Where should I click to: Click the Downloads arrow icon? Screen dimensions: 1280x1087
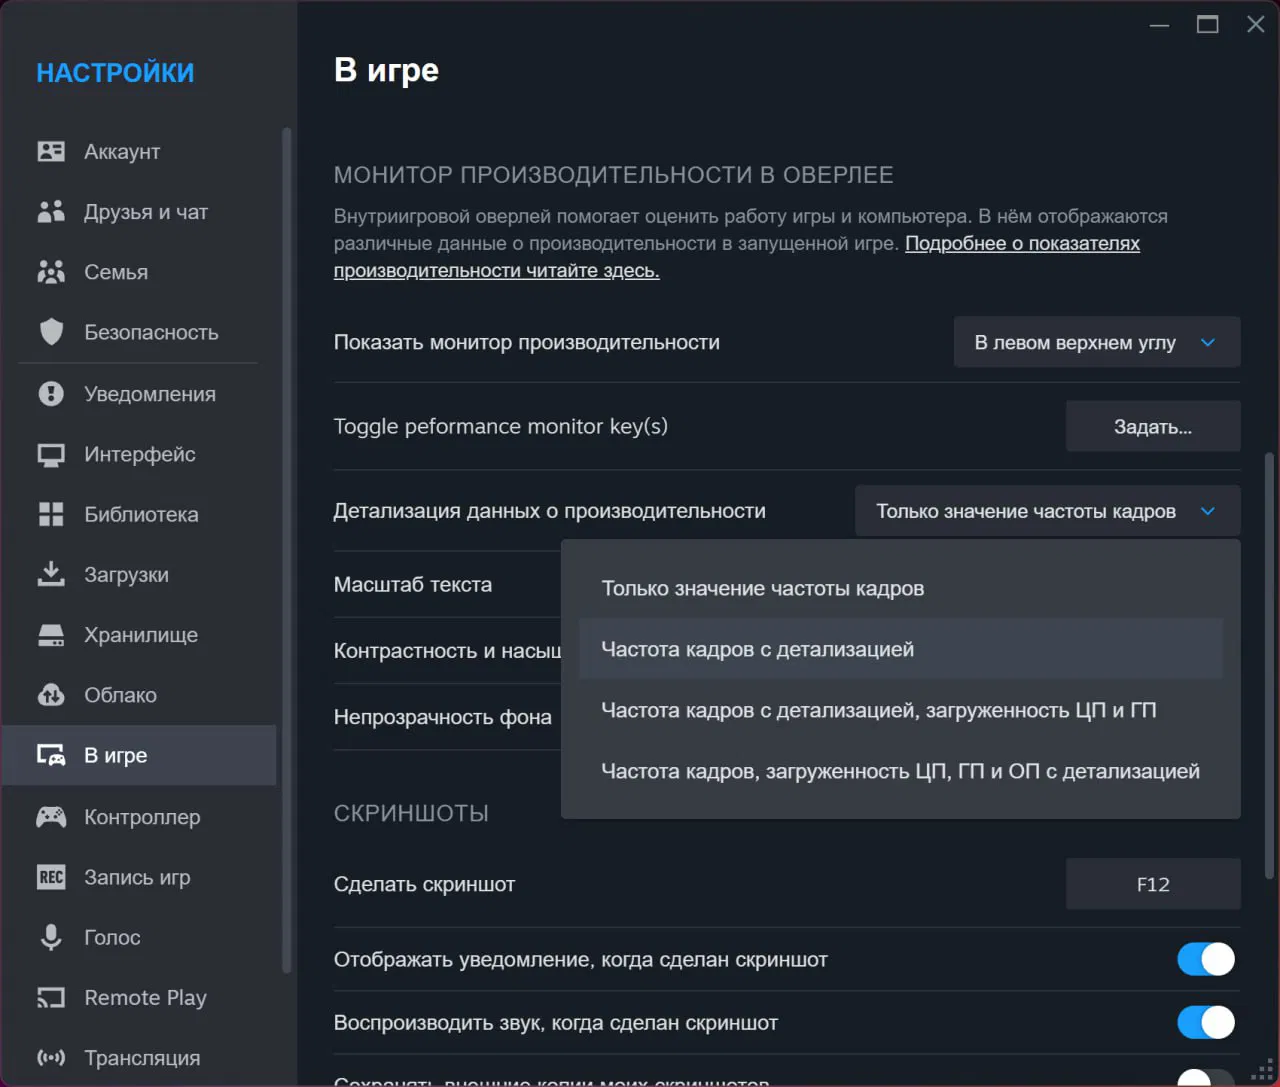pyautogui.click(x=51, y=574)
